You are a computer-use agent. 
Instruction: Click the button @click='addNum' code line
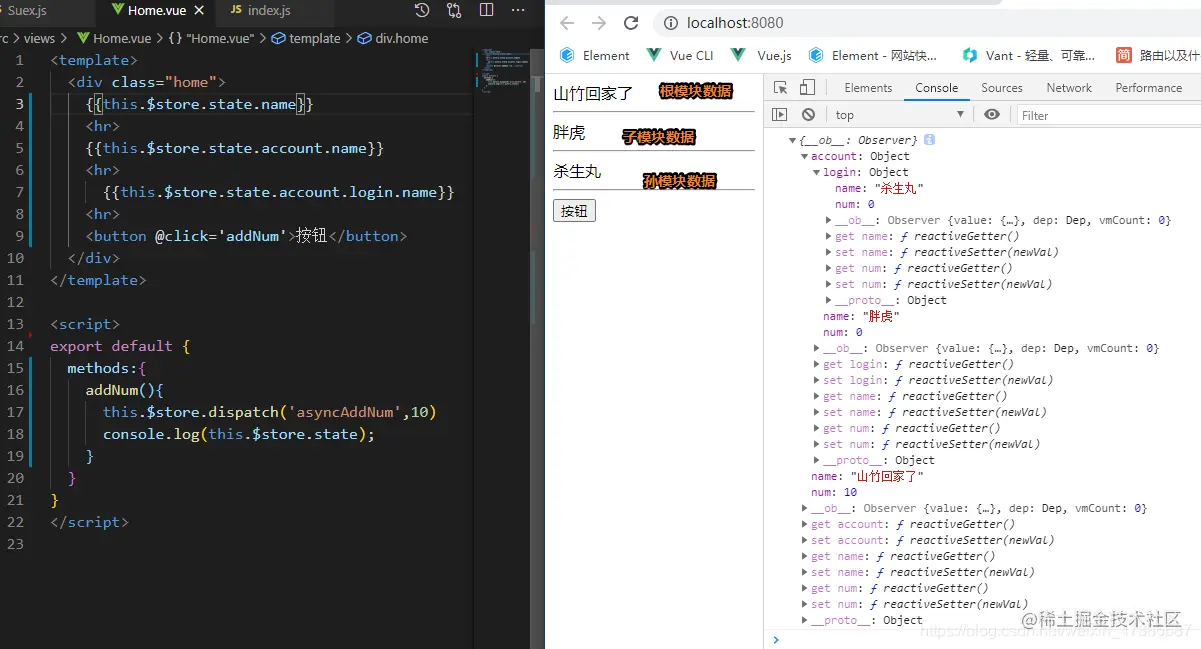(247, 236)
